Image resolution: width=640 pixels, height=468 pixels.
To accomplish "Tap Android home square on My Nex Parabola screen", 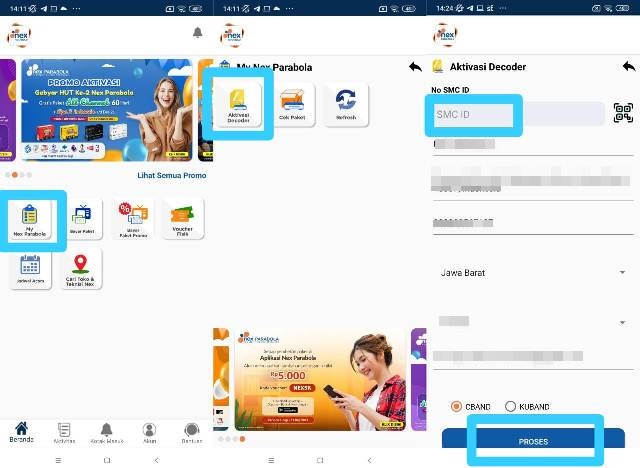I will (x=320, y=460).
